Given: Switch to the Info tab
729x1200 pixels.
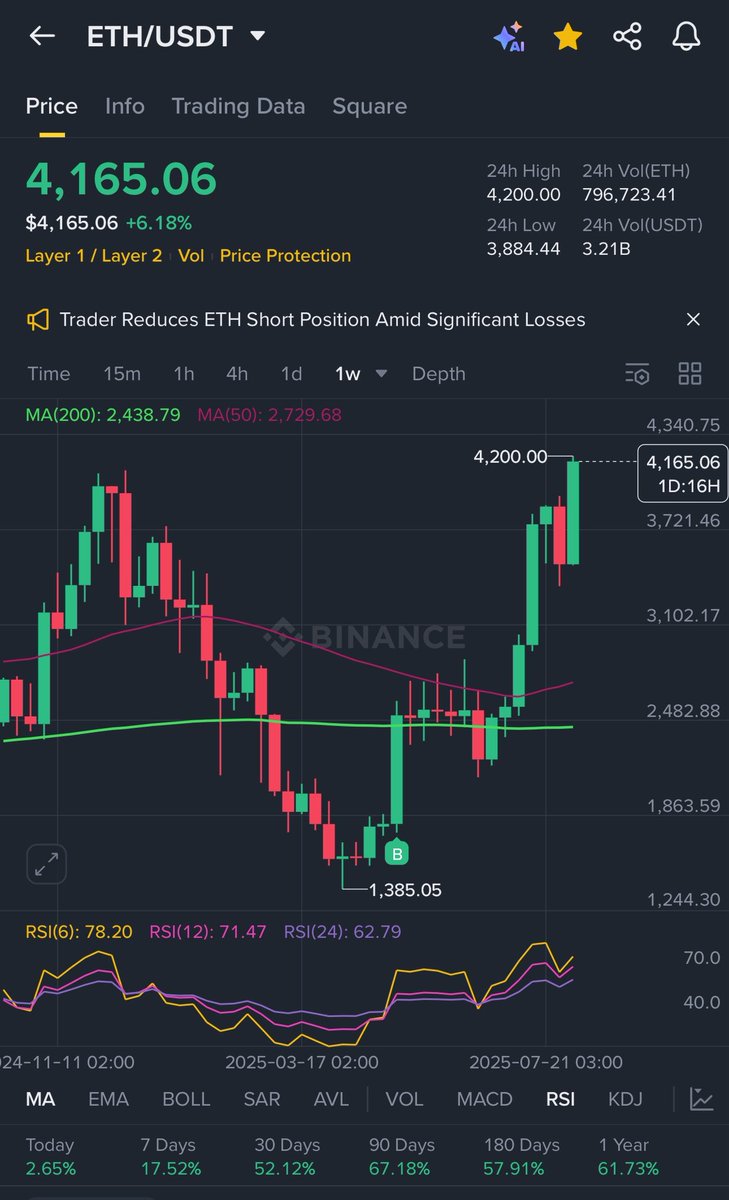Looking at the screenshot, I should 125,106.
